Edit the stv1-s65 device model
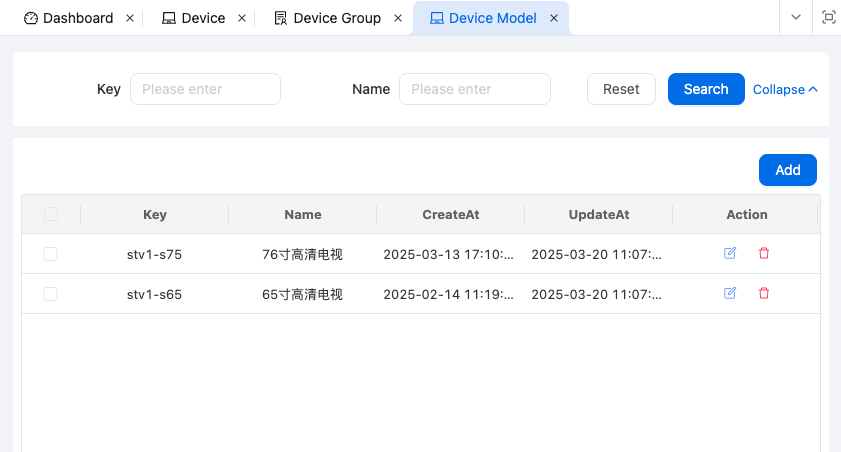 (730, 293)
